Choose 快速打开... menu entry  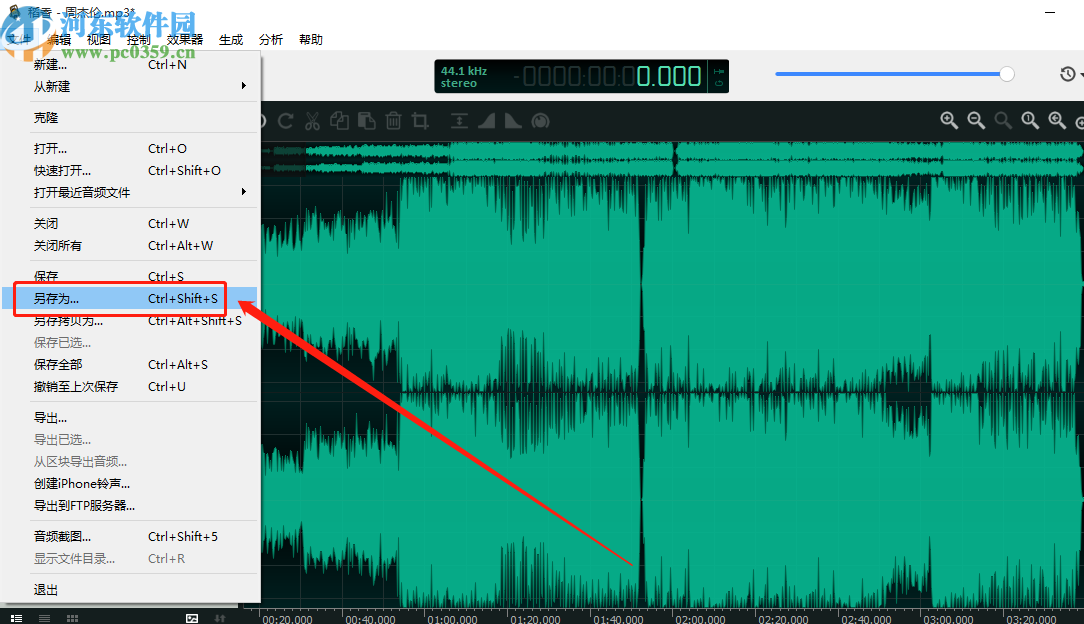pyautogui.click(x=130, y=171)
